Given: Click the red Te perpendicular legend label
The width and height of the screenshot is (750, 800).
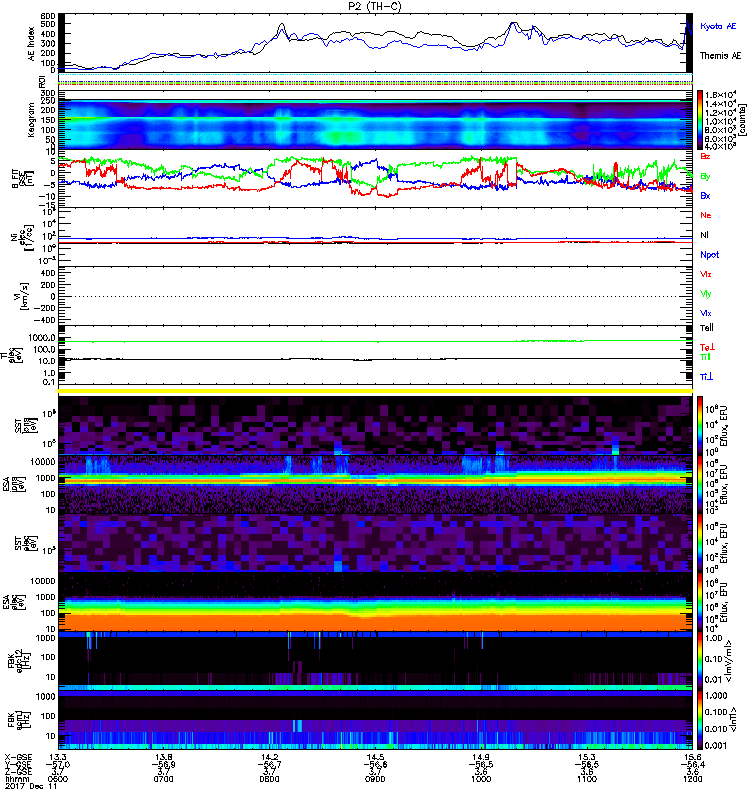Looking at the screenshot, I should point(707,347).
